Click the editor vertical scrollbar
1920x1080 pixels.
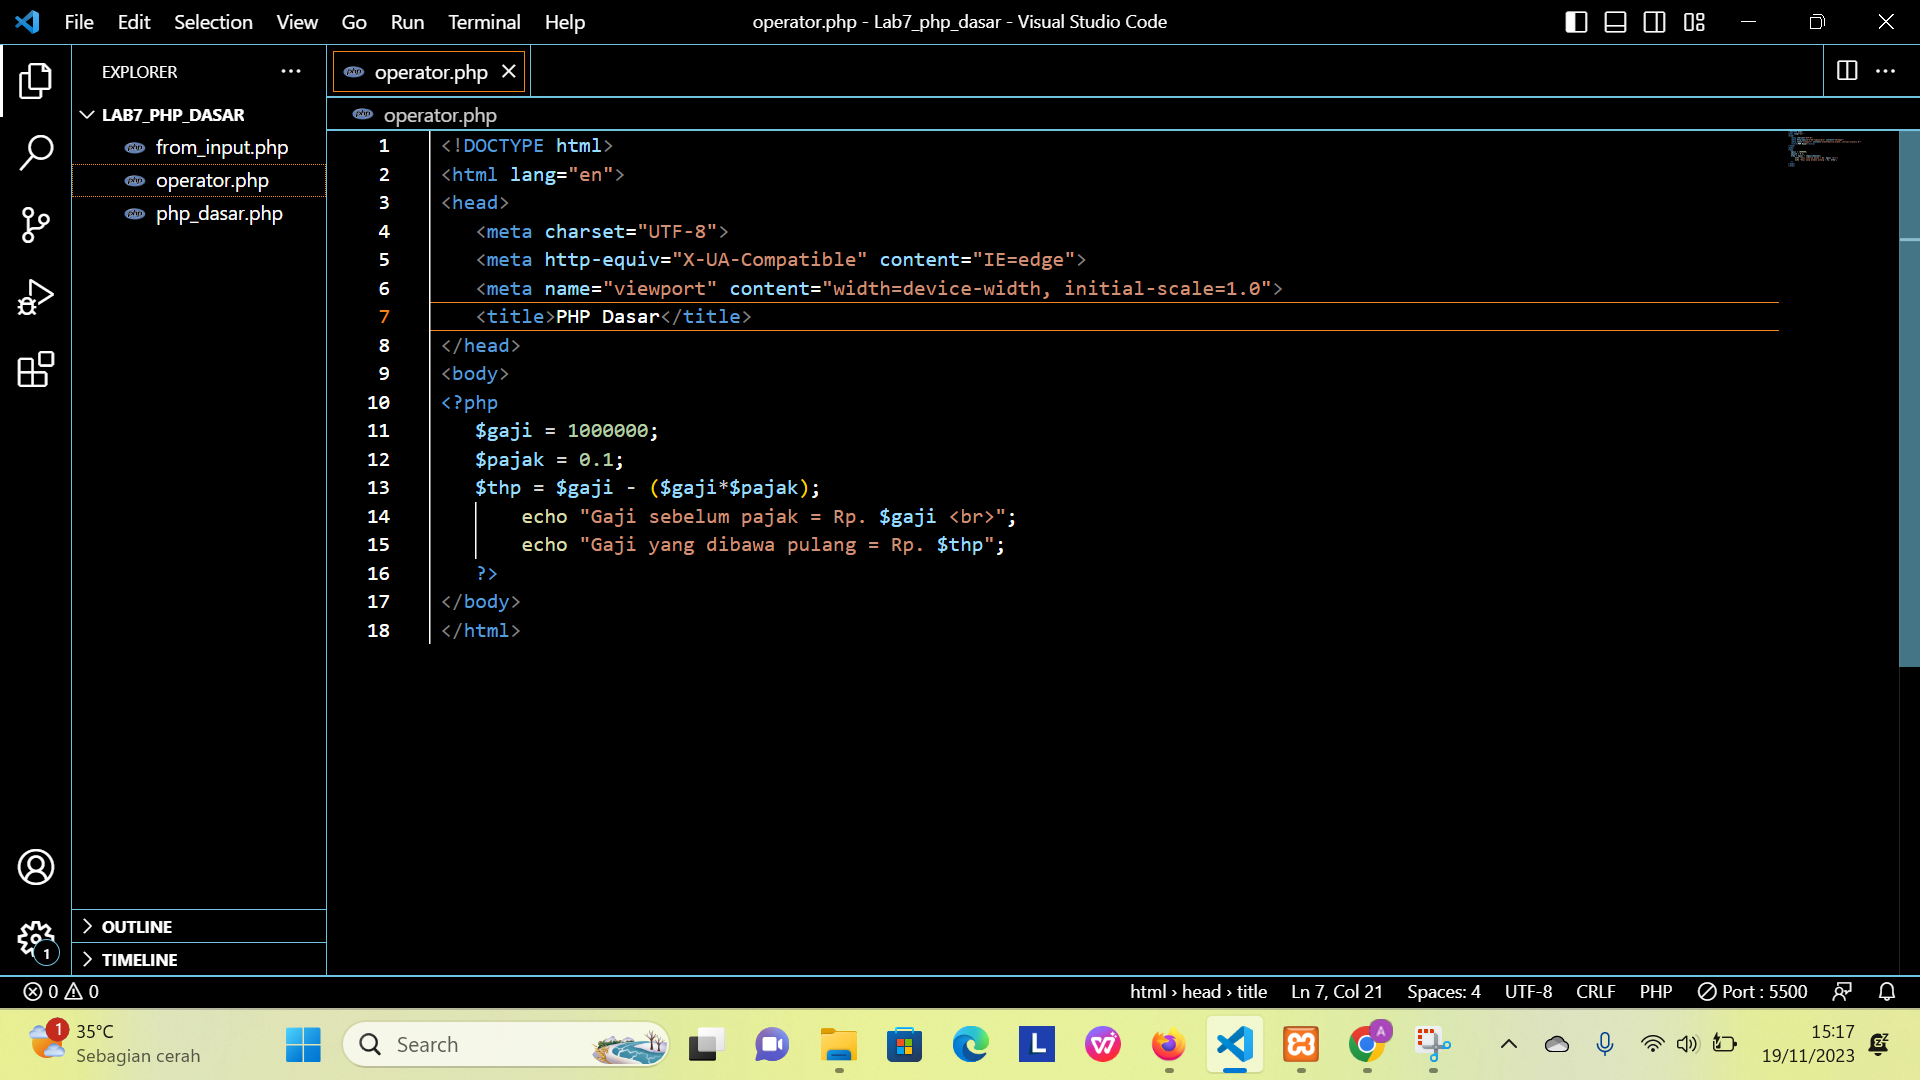(1909, 400)
